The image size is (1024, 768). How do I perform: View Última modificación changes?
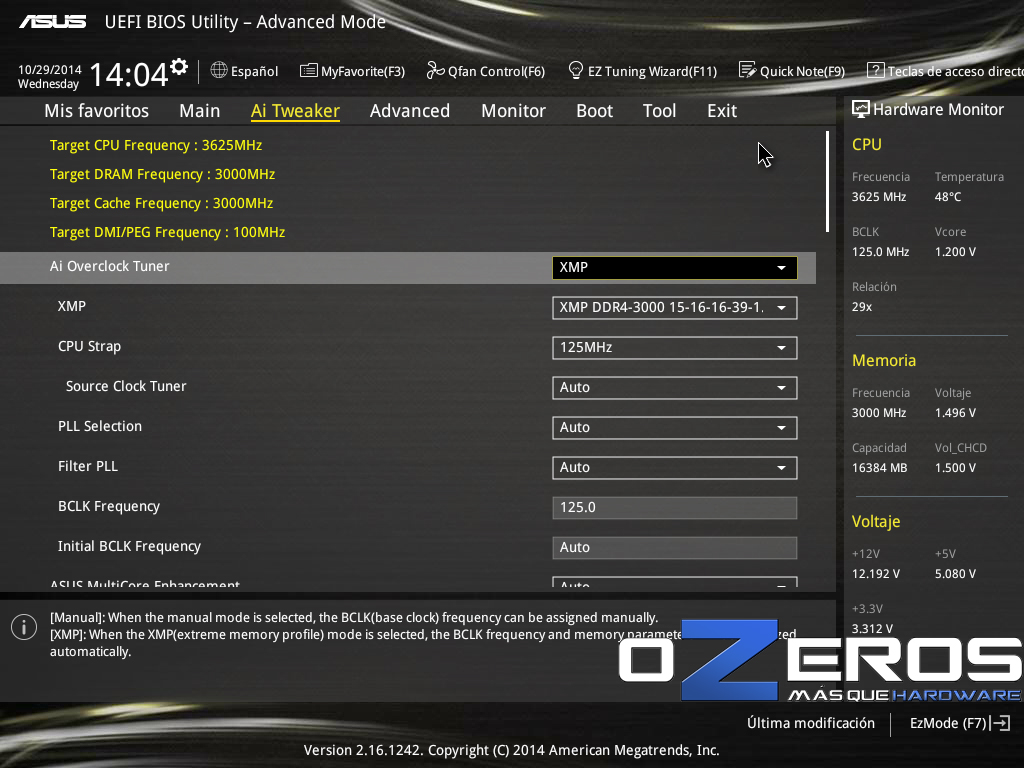811,723
